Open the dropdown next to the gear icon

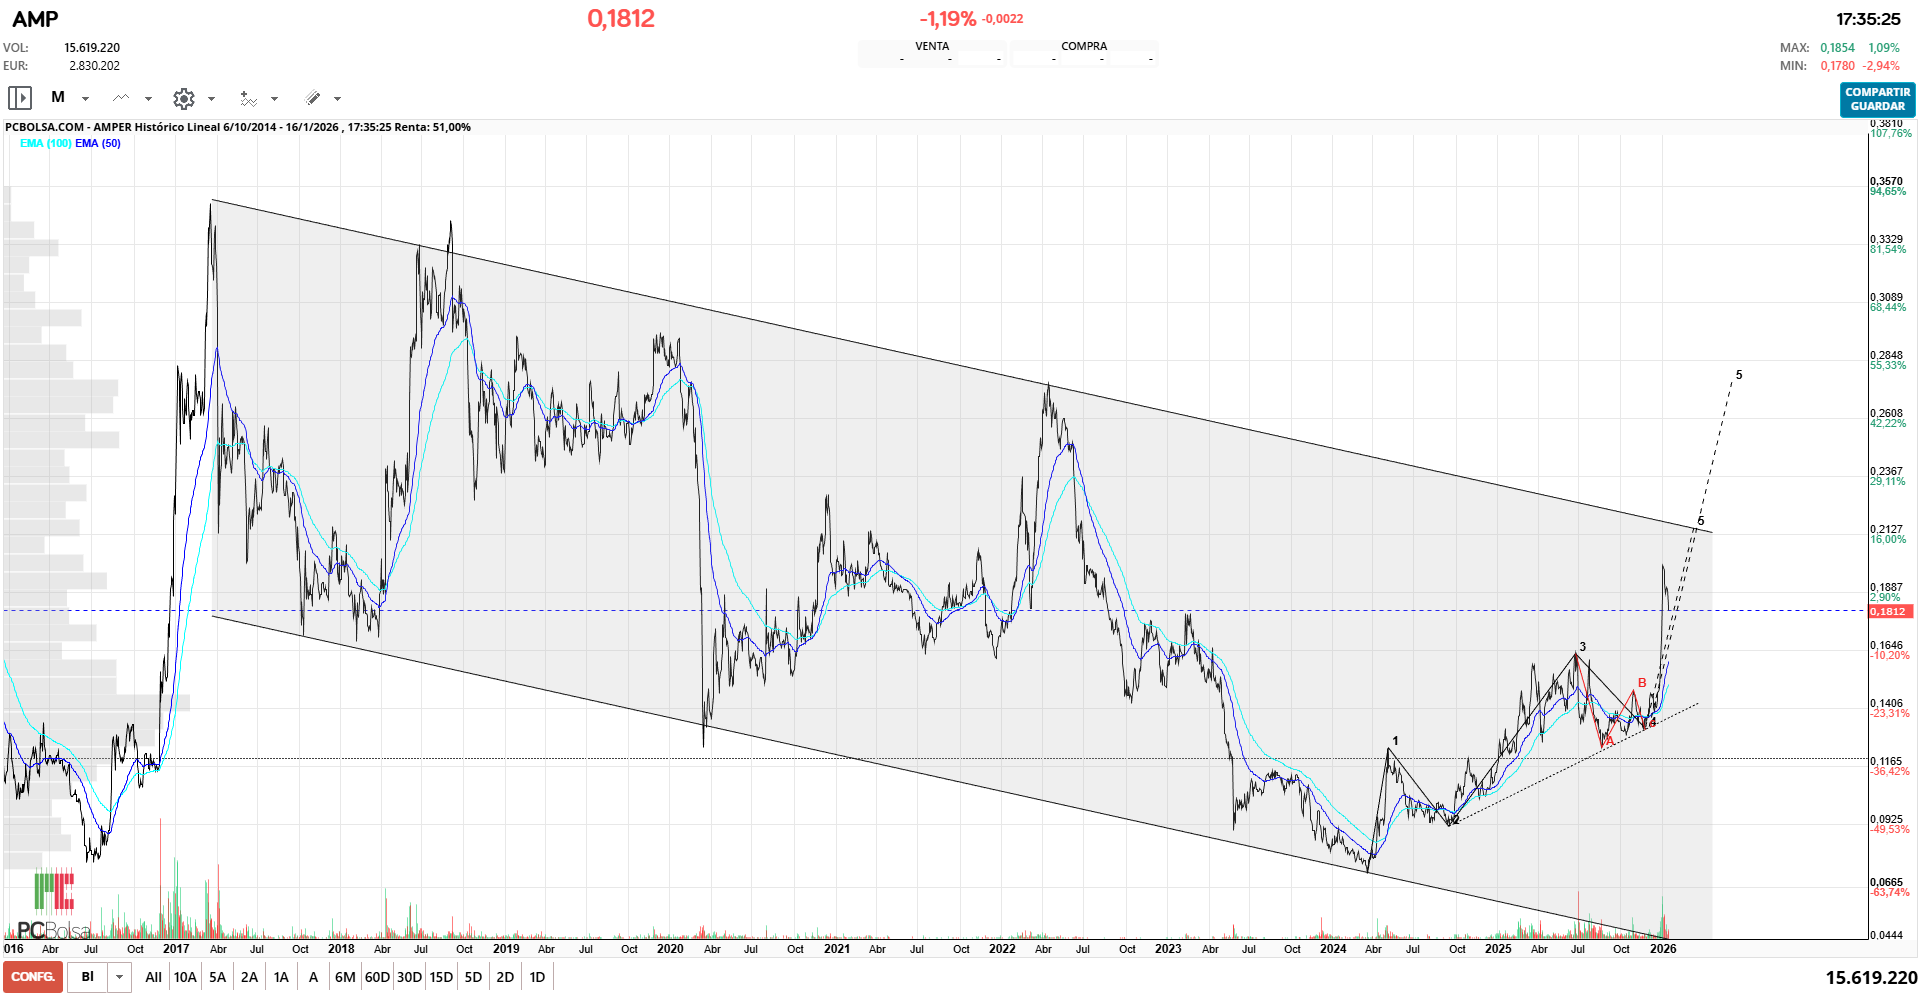(x=211, y=97)
